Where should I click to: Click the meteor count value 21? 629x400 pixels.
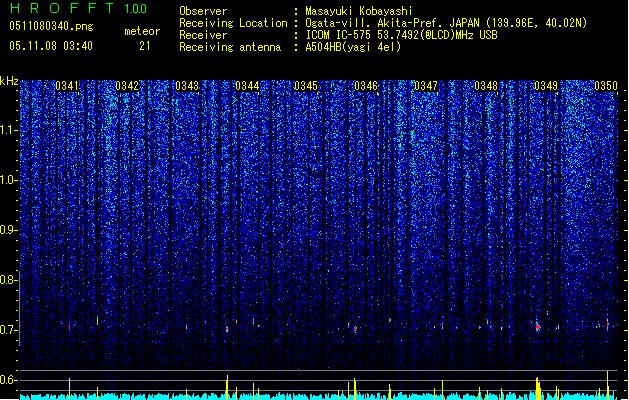145,46
